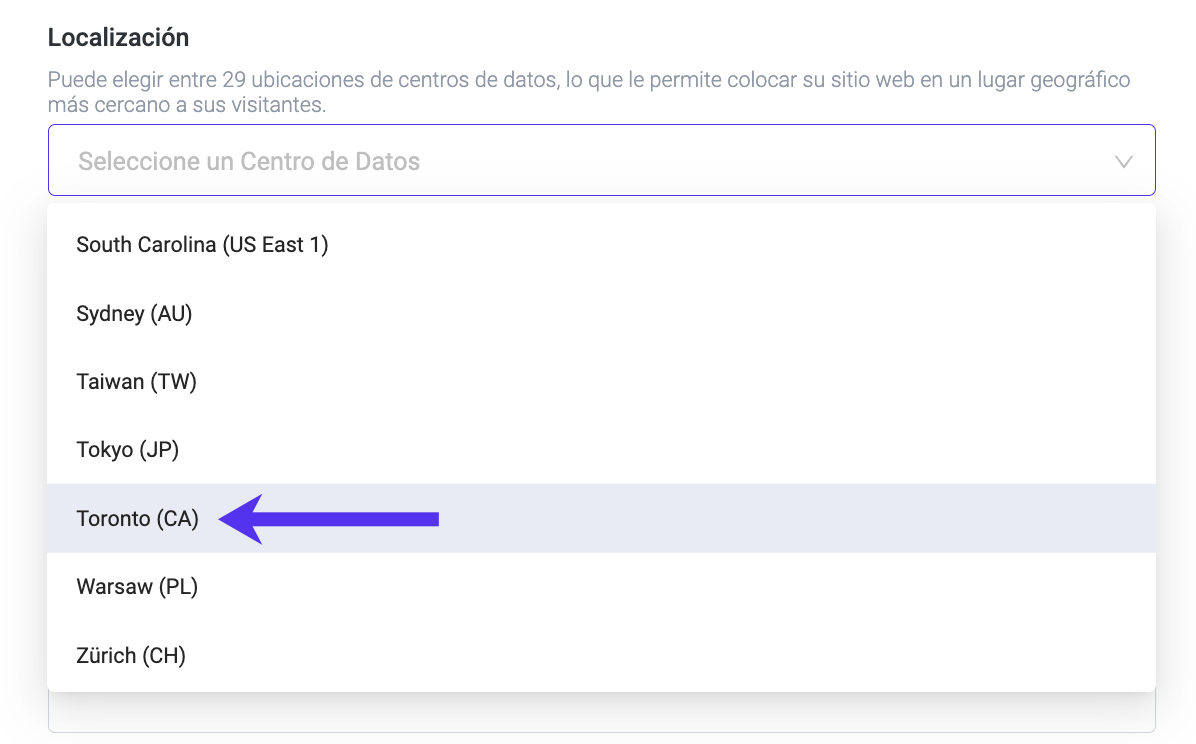Click the description mentioning 29 ubicaciones

pyautogui.click(x=588, y=92)
